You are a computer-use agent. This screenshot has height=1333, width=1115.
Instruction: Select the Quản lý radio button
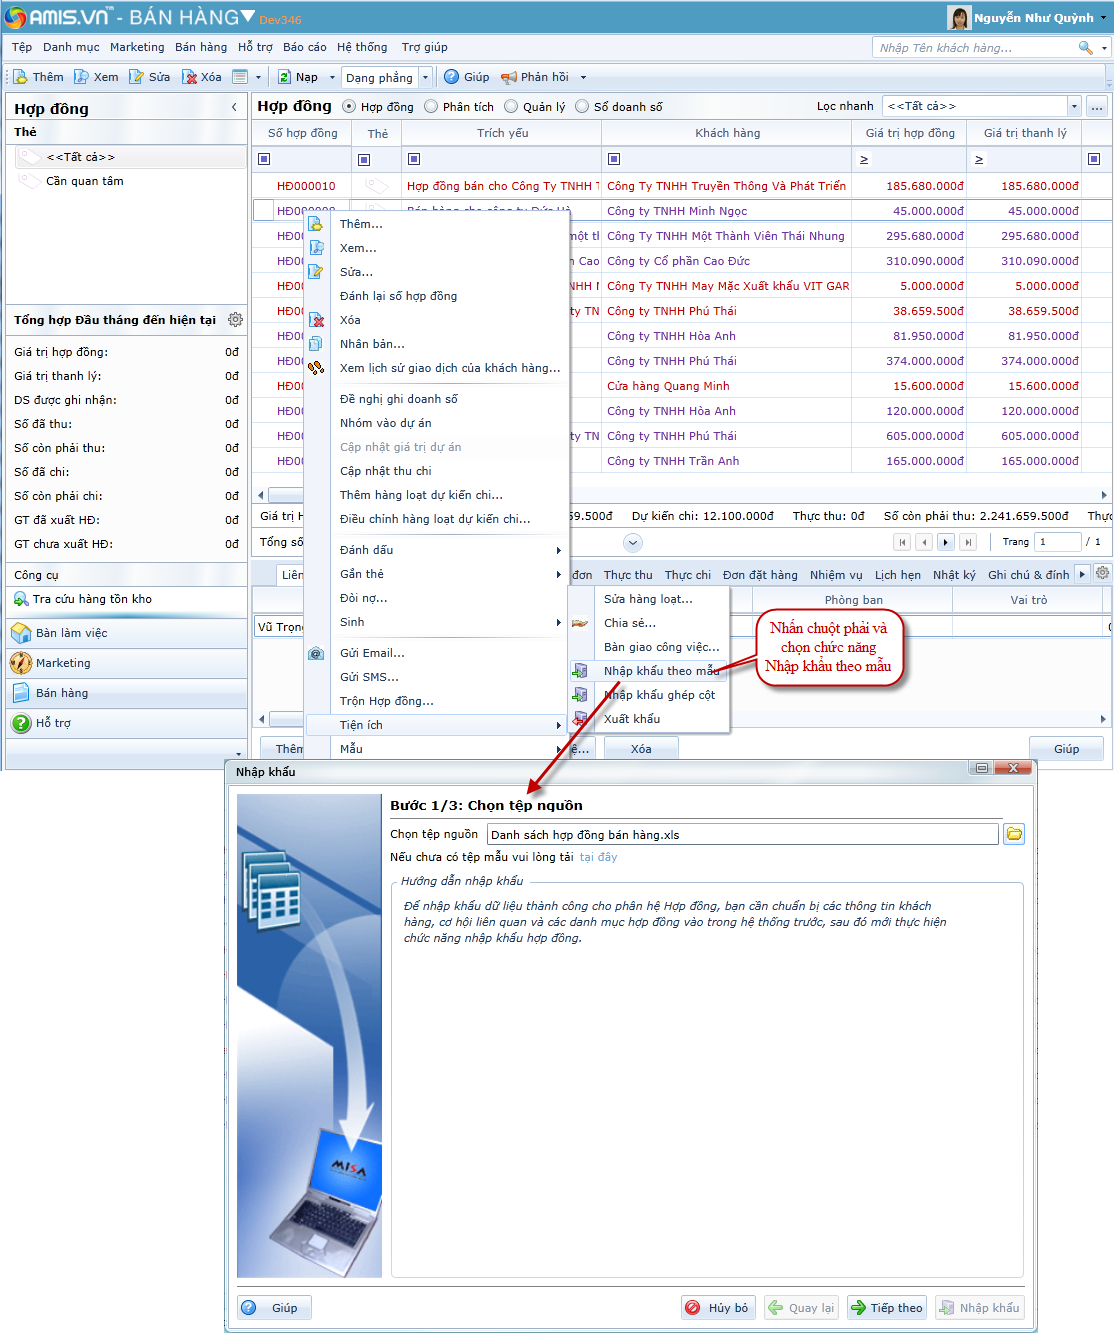click(x=511, y=107)
